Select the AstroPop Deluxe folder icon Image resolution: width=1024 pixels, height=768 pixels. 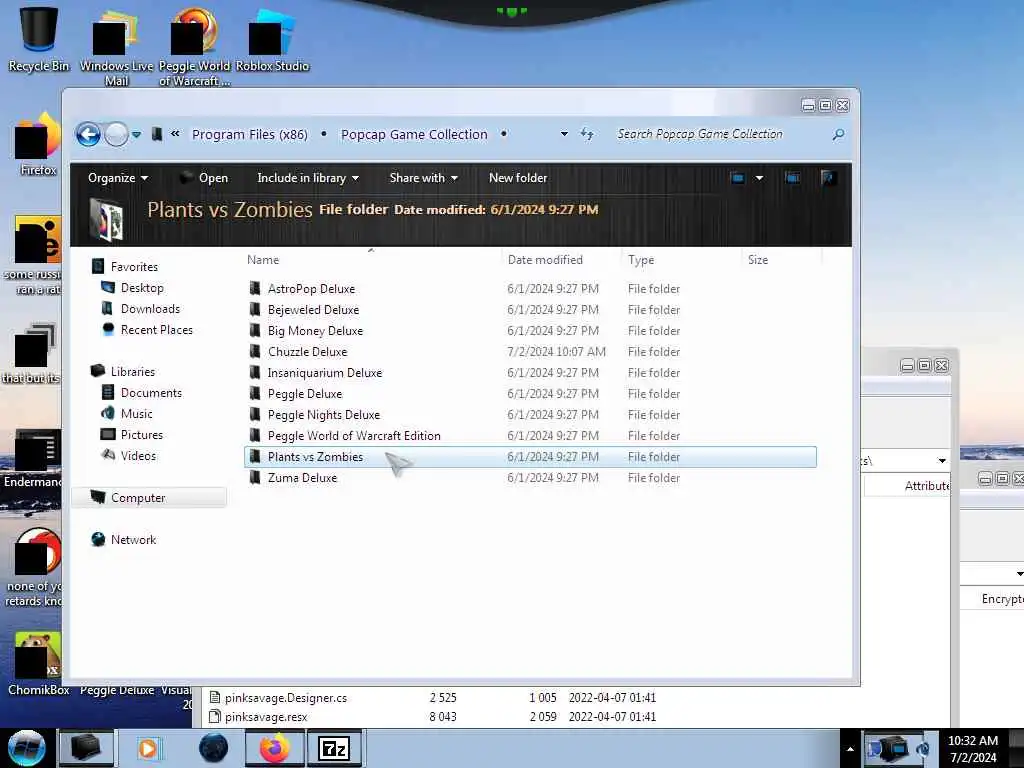coord(255,288)
